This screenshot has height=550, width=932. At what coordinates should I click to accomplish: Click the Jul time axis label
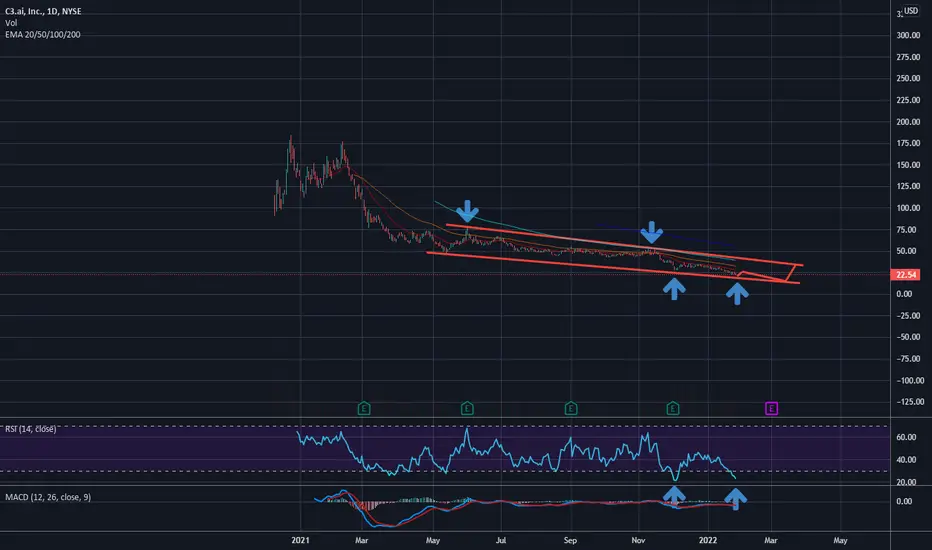pos(501,540)
